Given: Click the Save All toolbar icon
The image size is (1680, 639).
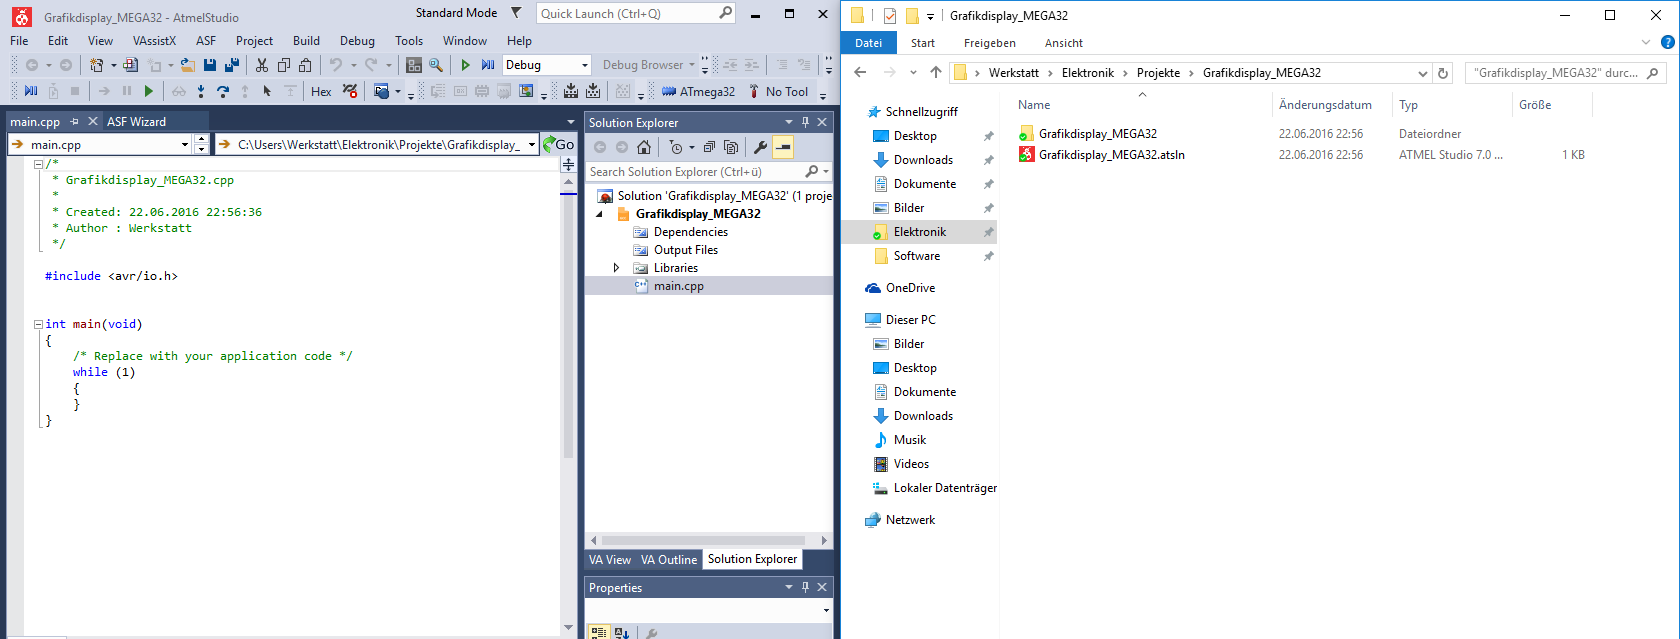Looking at the screenshot, I should [232, 65].
